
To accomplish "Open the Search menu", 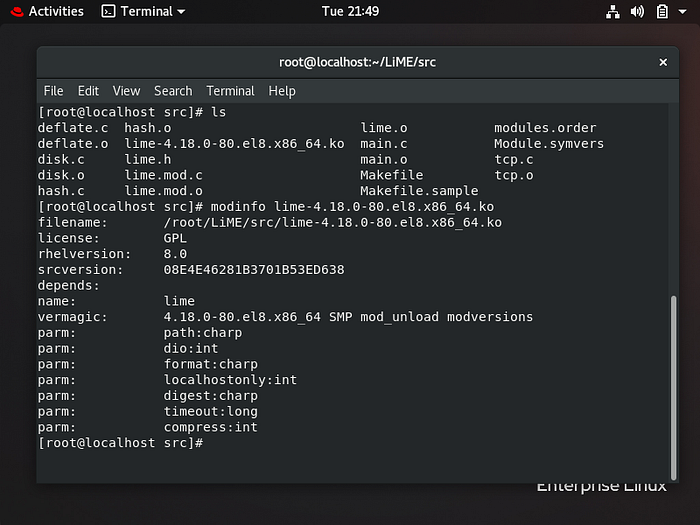I will pyautogui.click(x=173, y=91).
